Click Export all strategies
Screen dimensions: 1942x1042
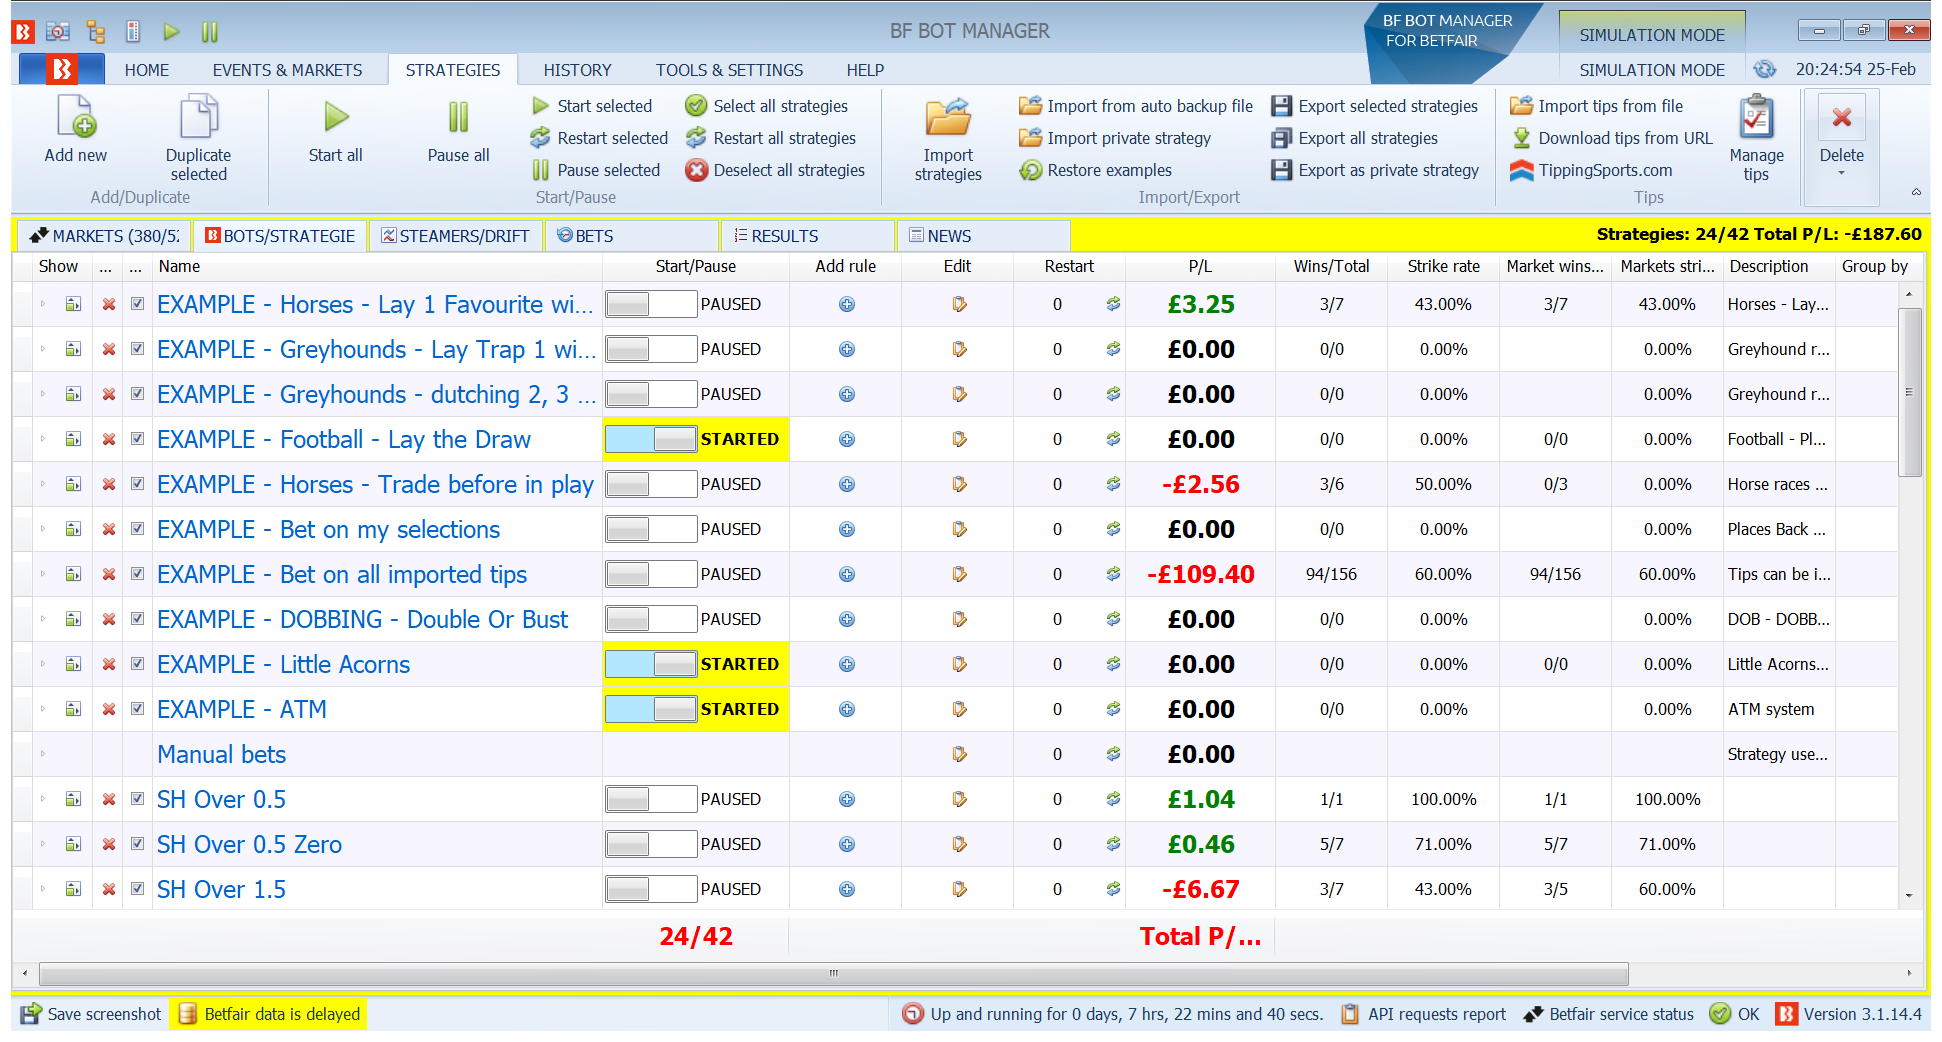(1355, 138)
